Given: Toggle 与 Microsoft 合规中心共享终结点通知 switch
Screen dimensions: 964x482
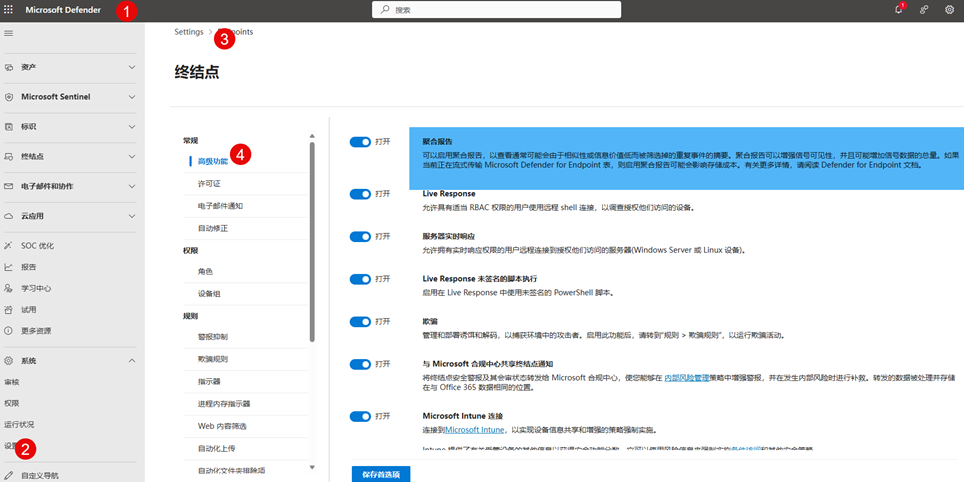Looking at the screenshot, I should [x=360, y=364].
